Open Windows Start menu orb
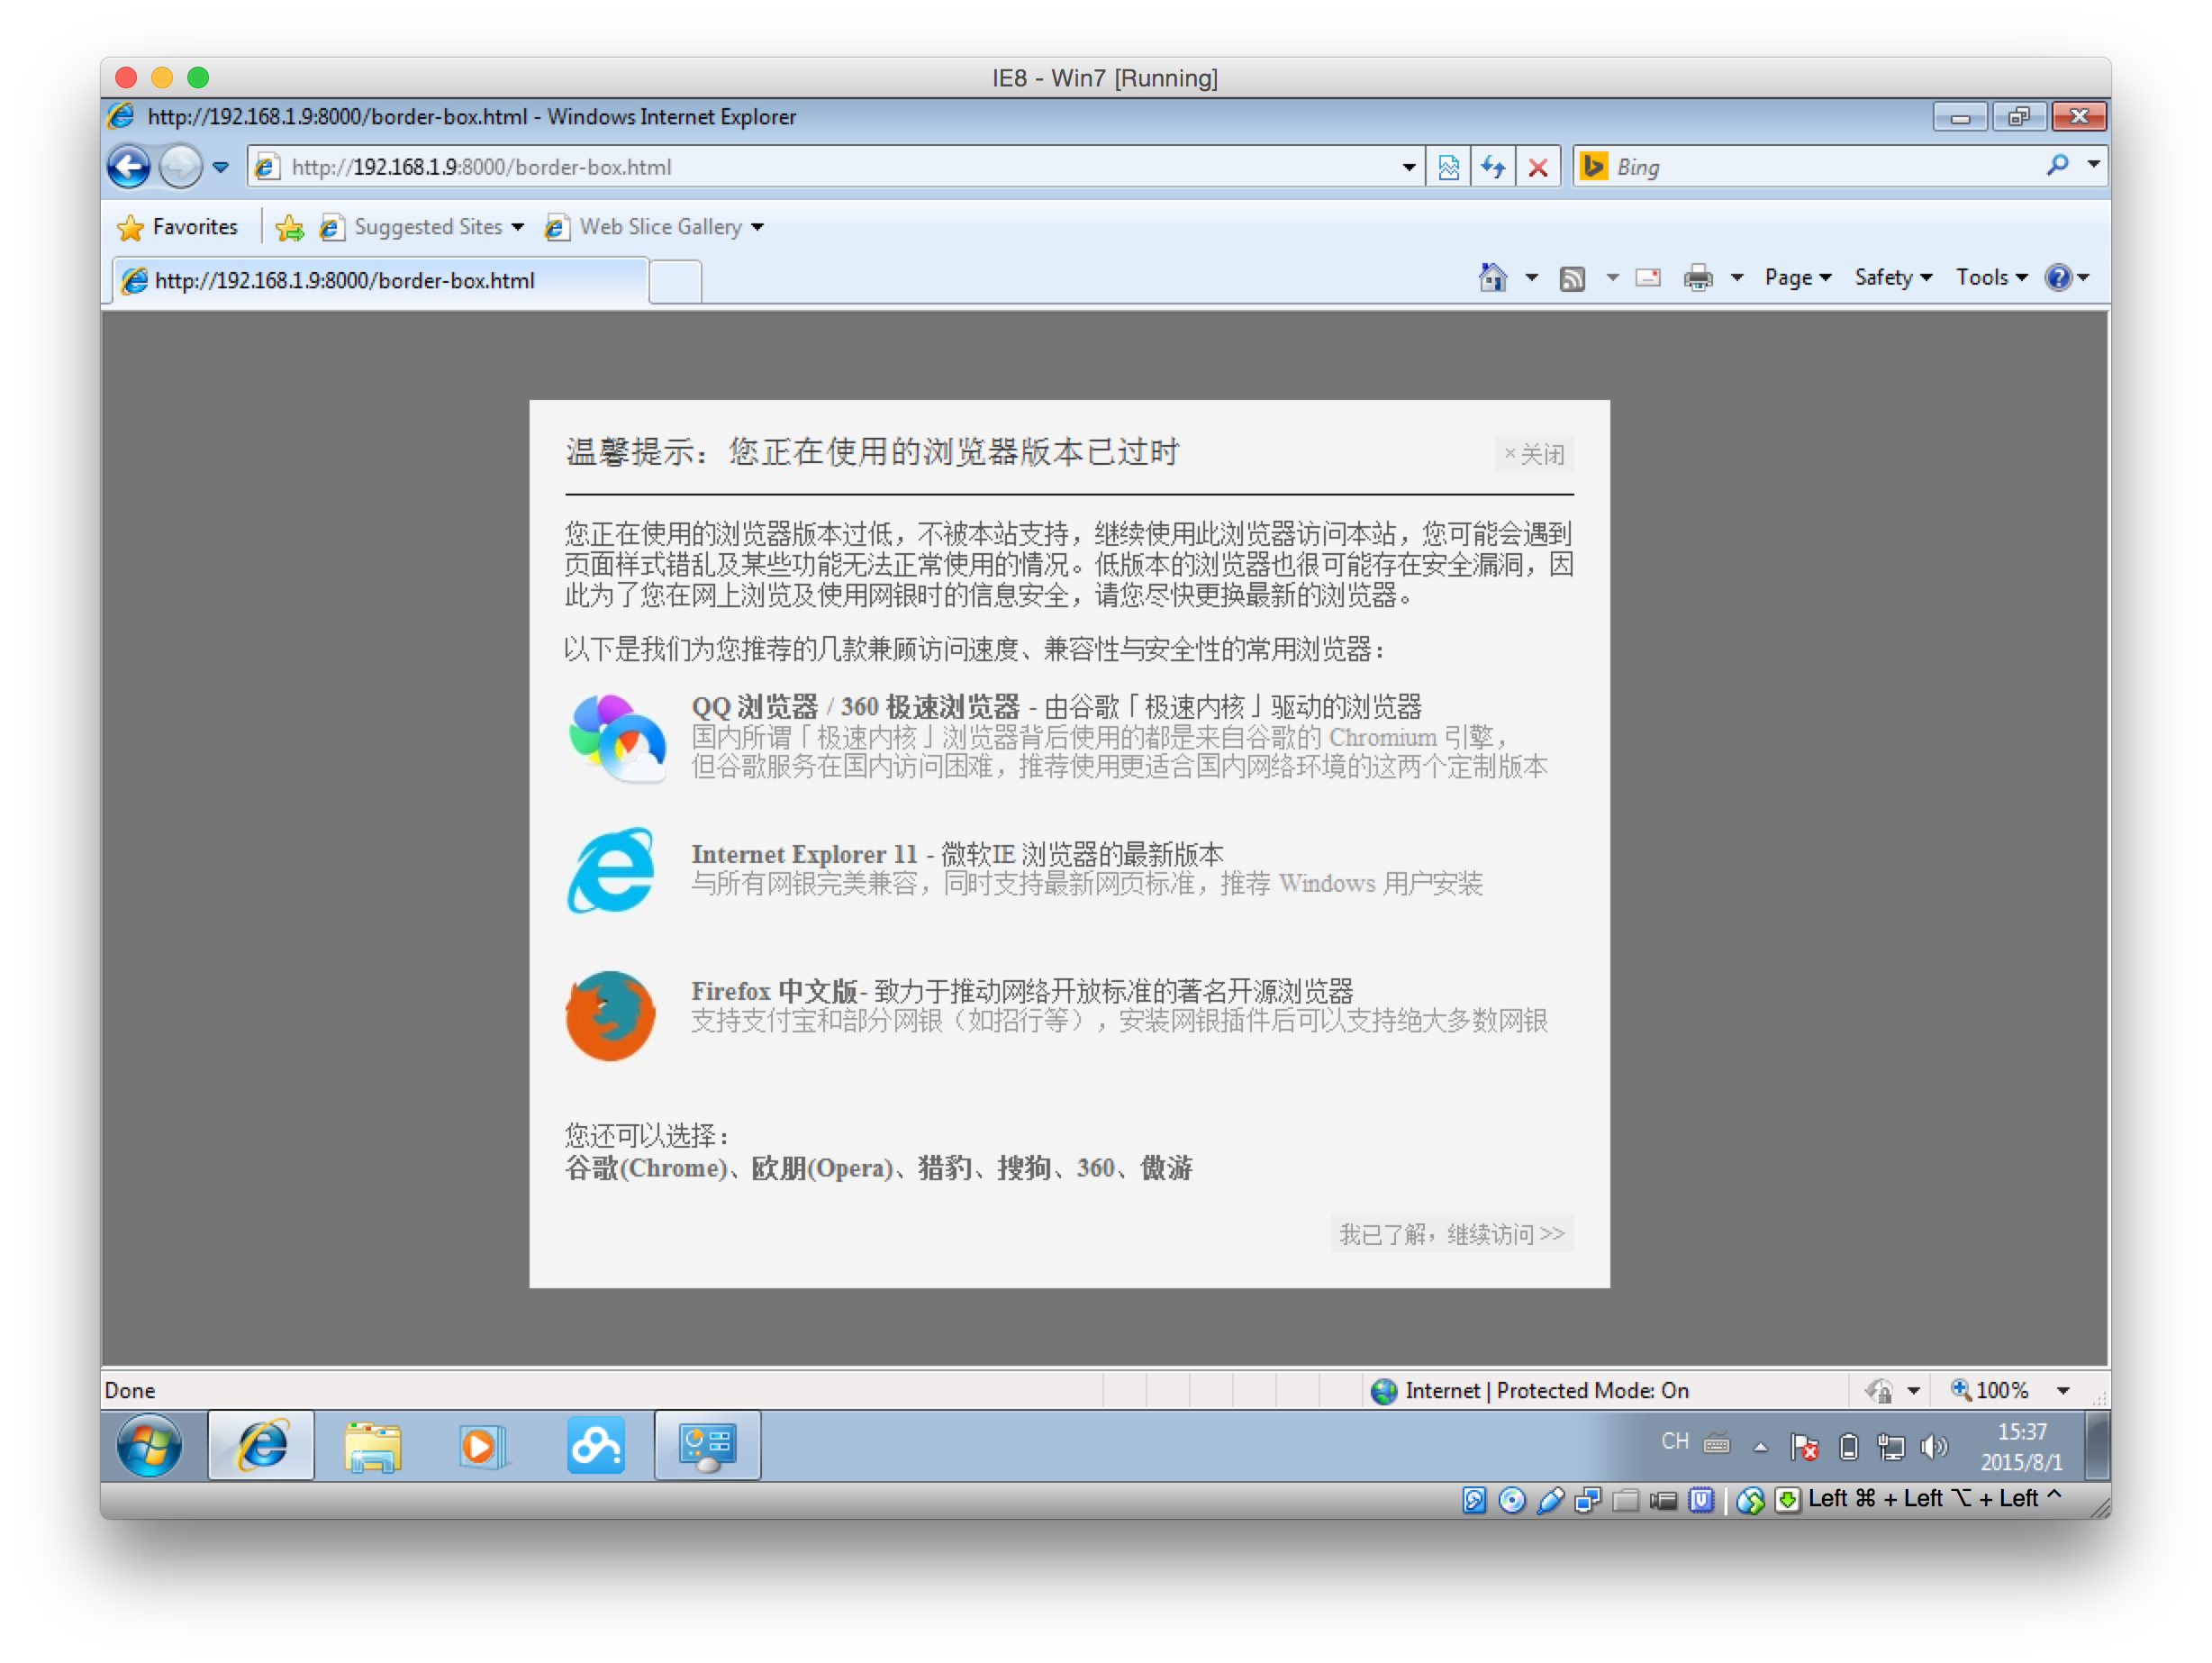 pos(150,1445)
